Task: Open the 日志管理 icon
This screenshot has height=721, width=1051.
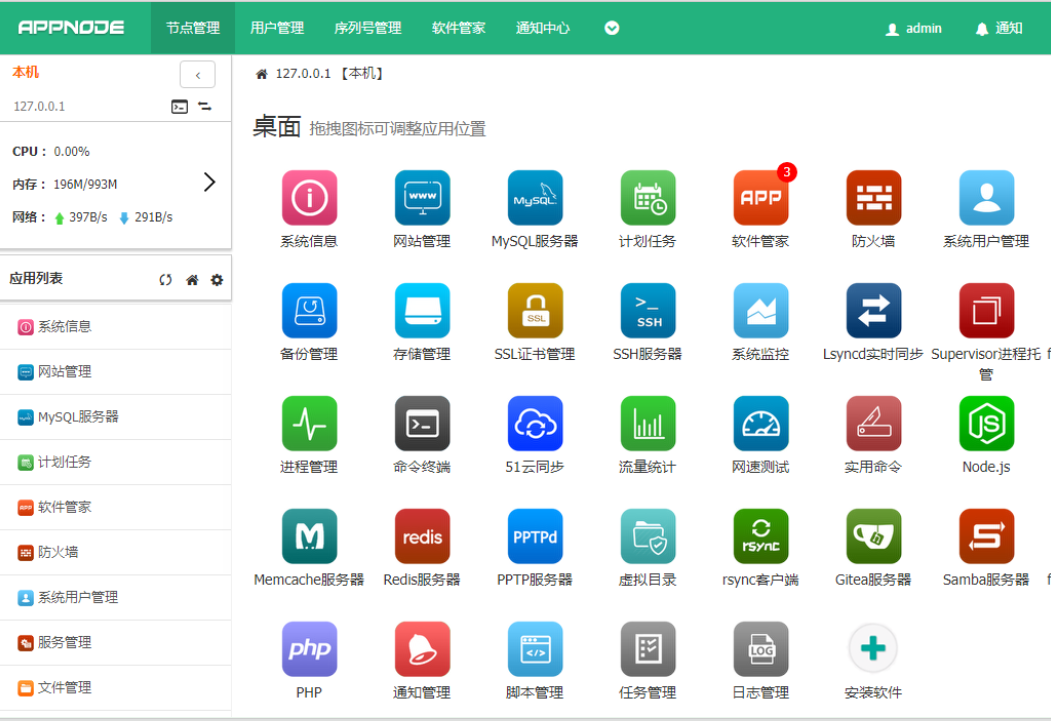Action: click(761, 649)
